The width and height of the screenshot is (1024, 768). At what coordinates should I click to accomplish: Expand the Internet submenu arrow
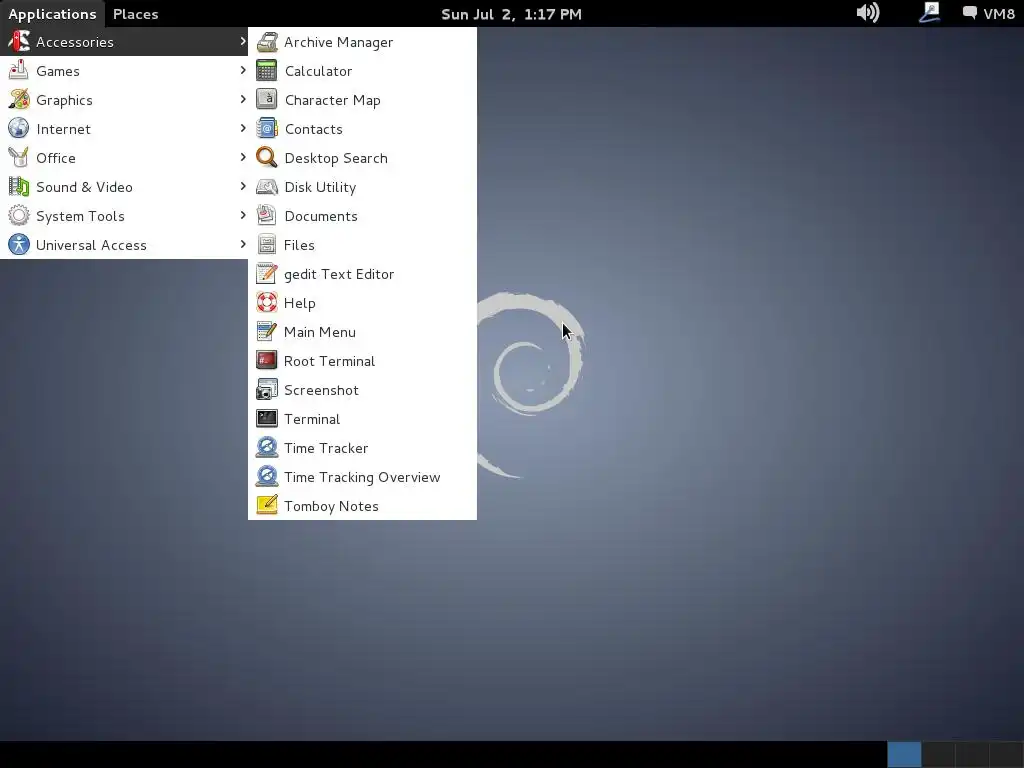243,128
